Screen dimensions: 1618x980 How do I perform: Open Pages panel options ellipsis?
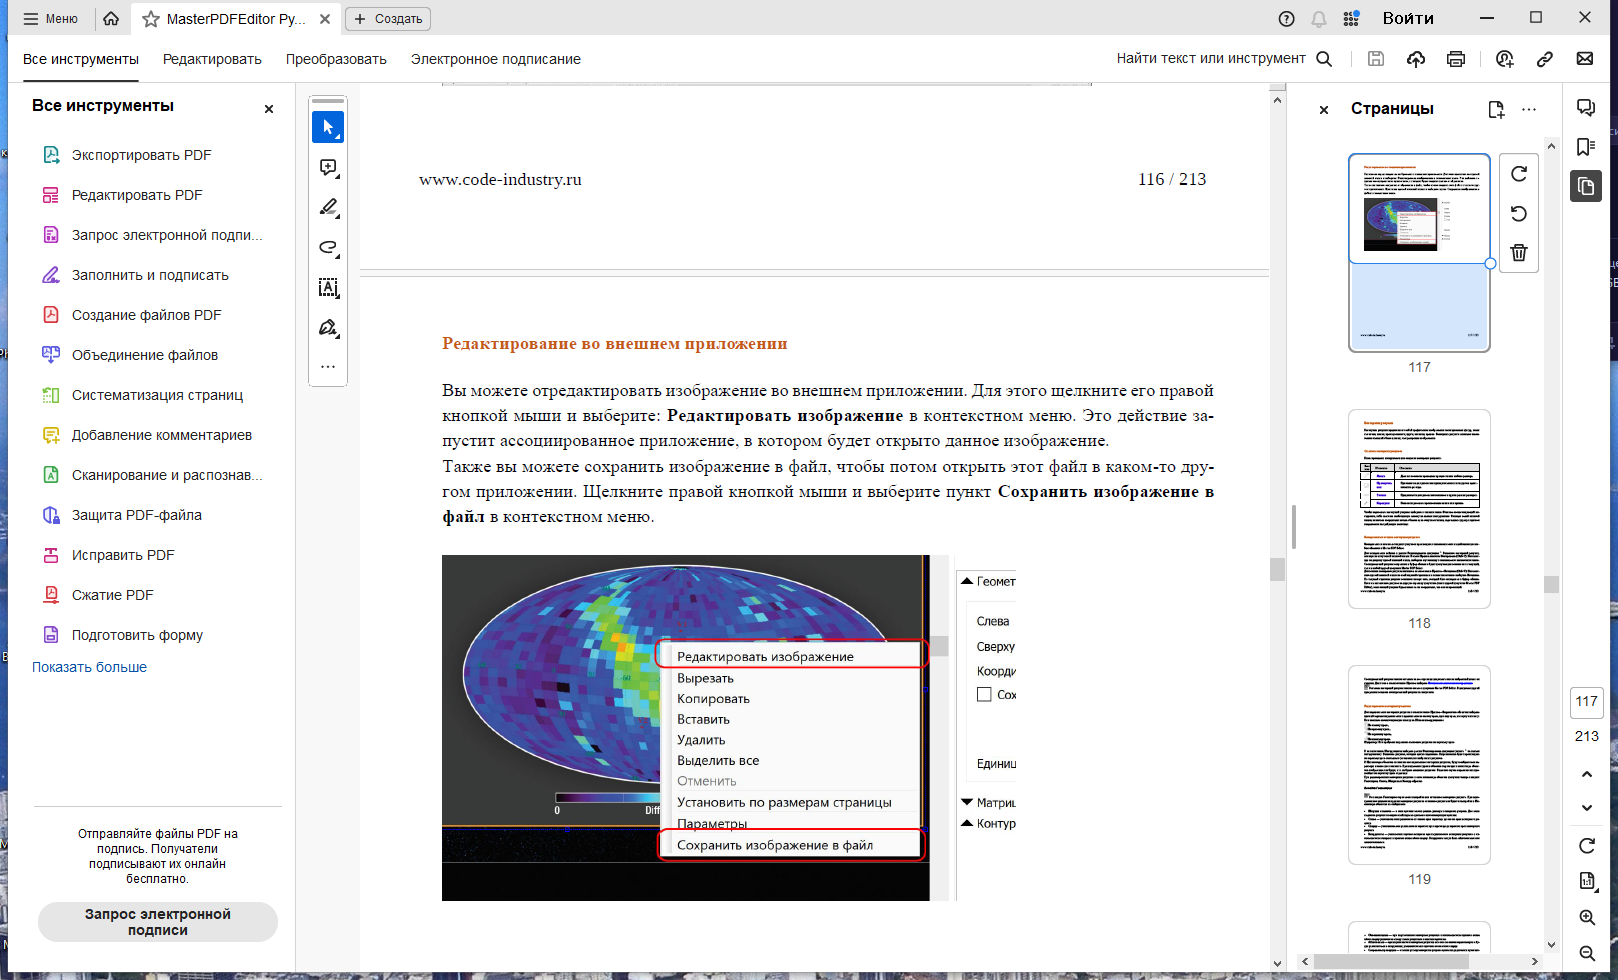tap(1529, 109)
